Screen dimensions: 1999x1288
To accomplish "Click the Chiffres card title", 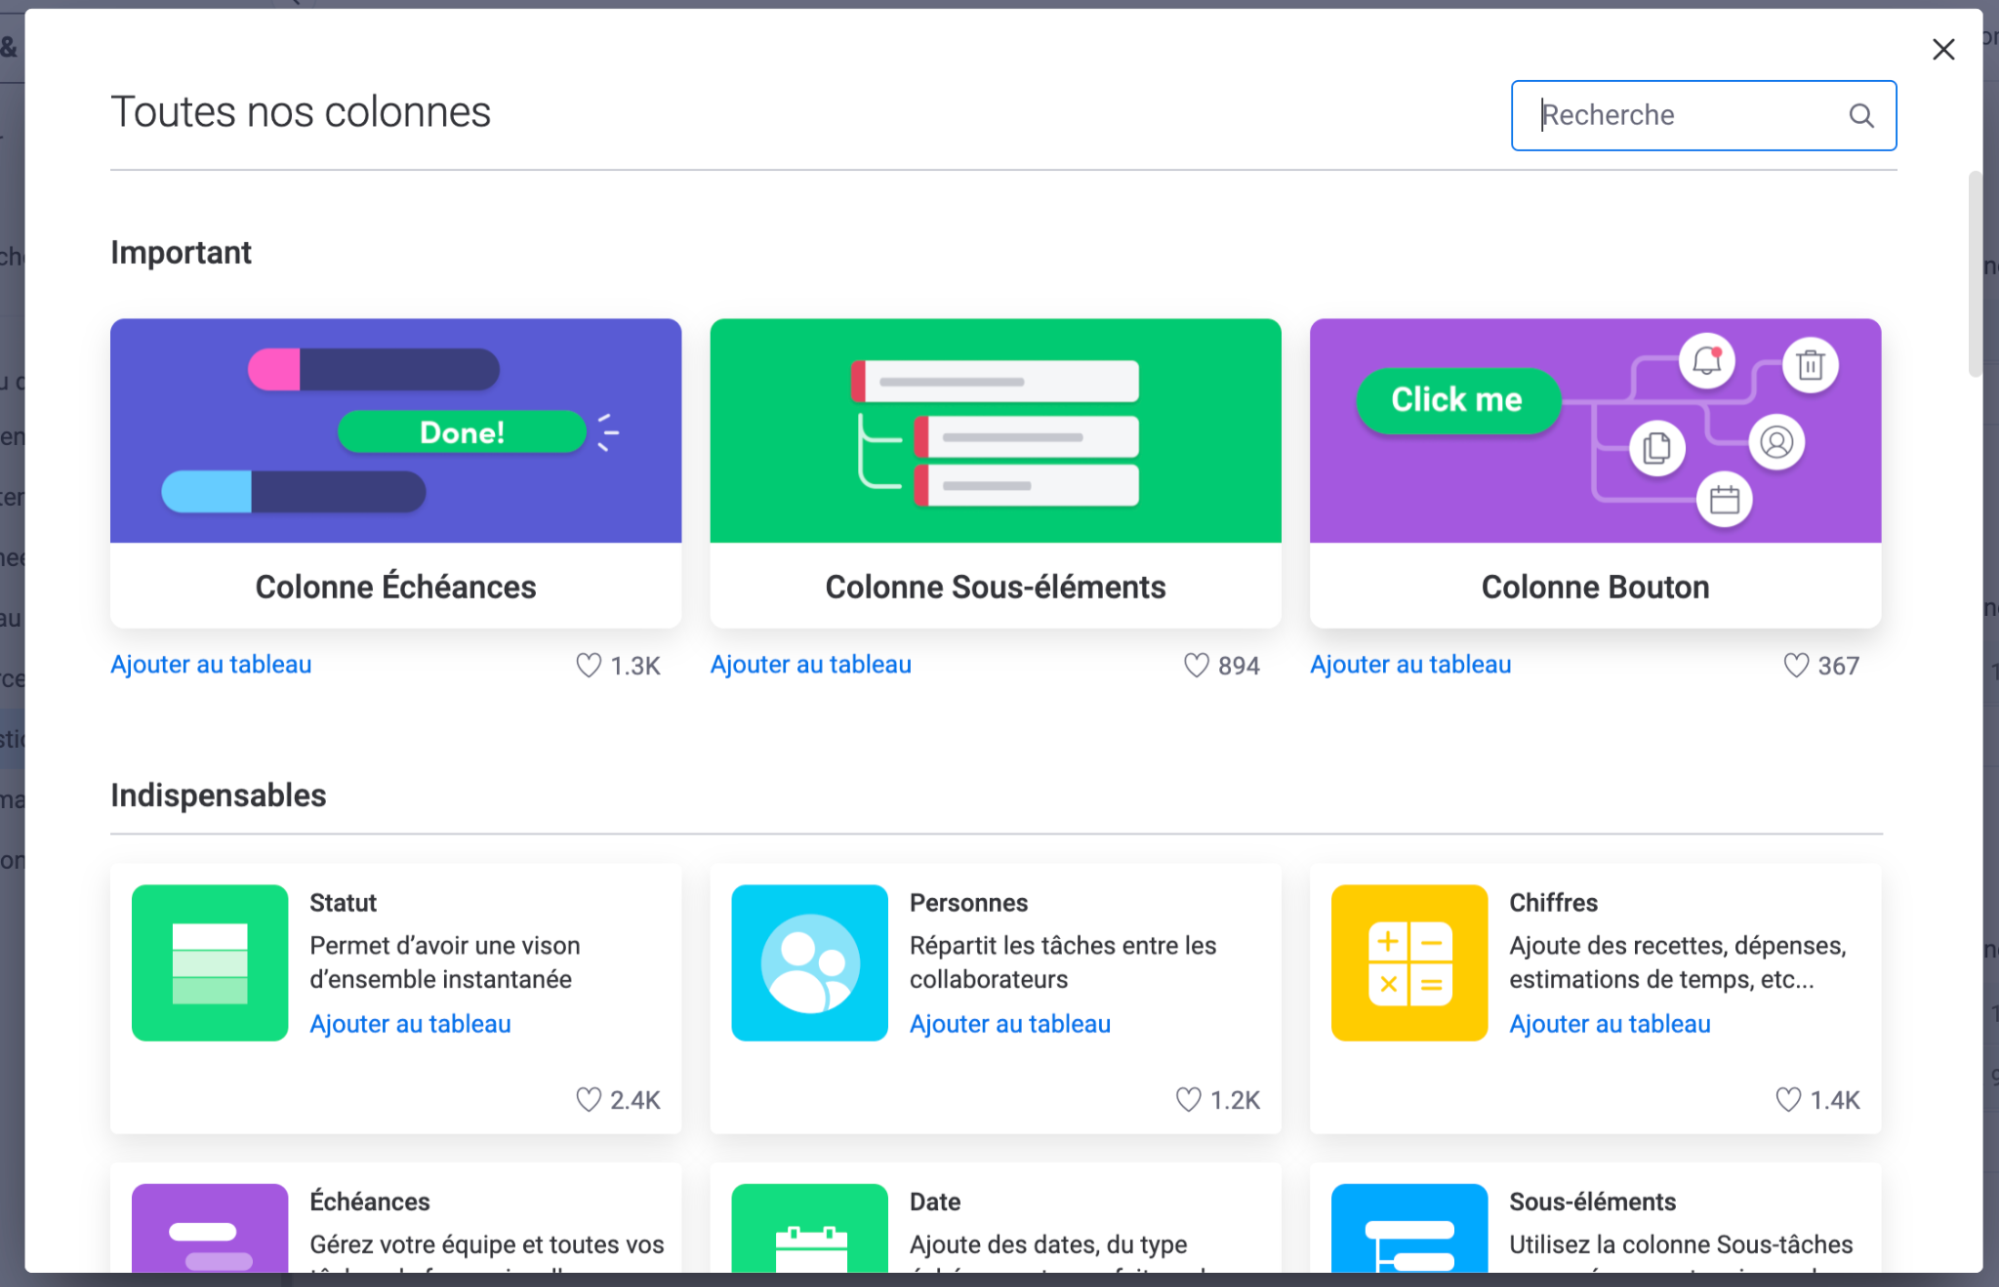I will [1554, 903].
